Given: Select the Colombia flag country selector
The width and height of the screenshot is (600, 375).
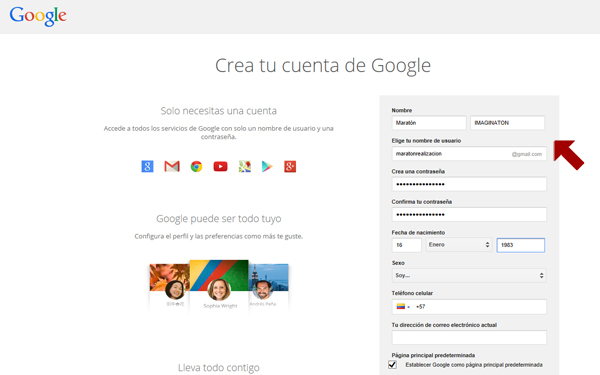Looking at the screenshot, I should (403, 307).
